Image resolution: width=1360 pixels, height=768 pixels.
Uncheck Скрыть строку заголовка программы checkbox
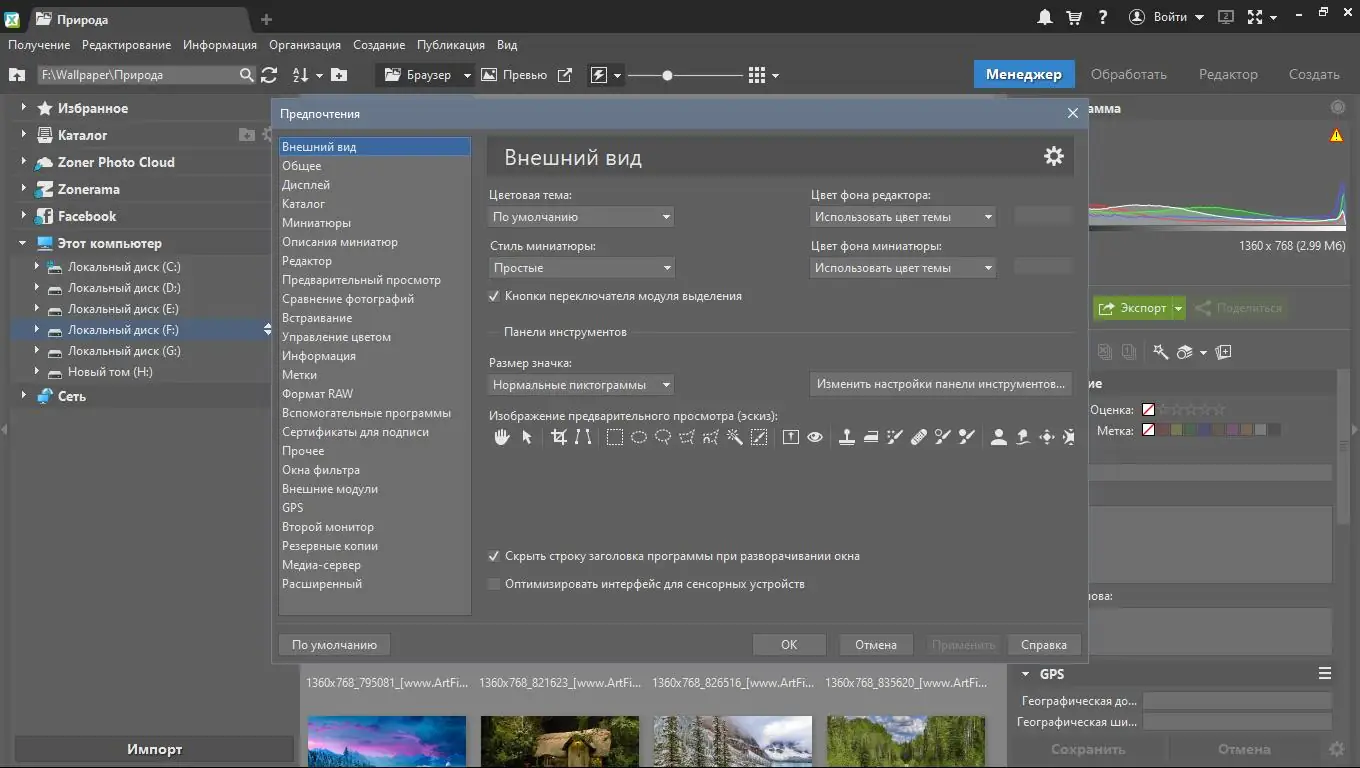[x=494, y=556]
